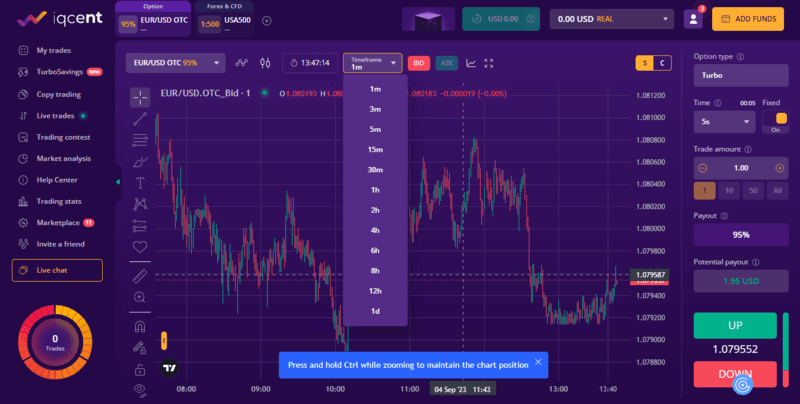
Task: Toggle the green live indicator on chart title
Action: click(x=264, y=93)
